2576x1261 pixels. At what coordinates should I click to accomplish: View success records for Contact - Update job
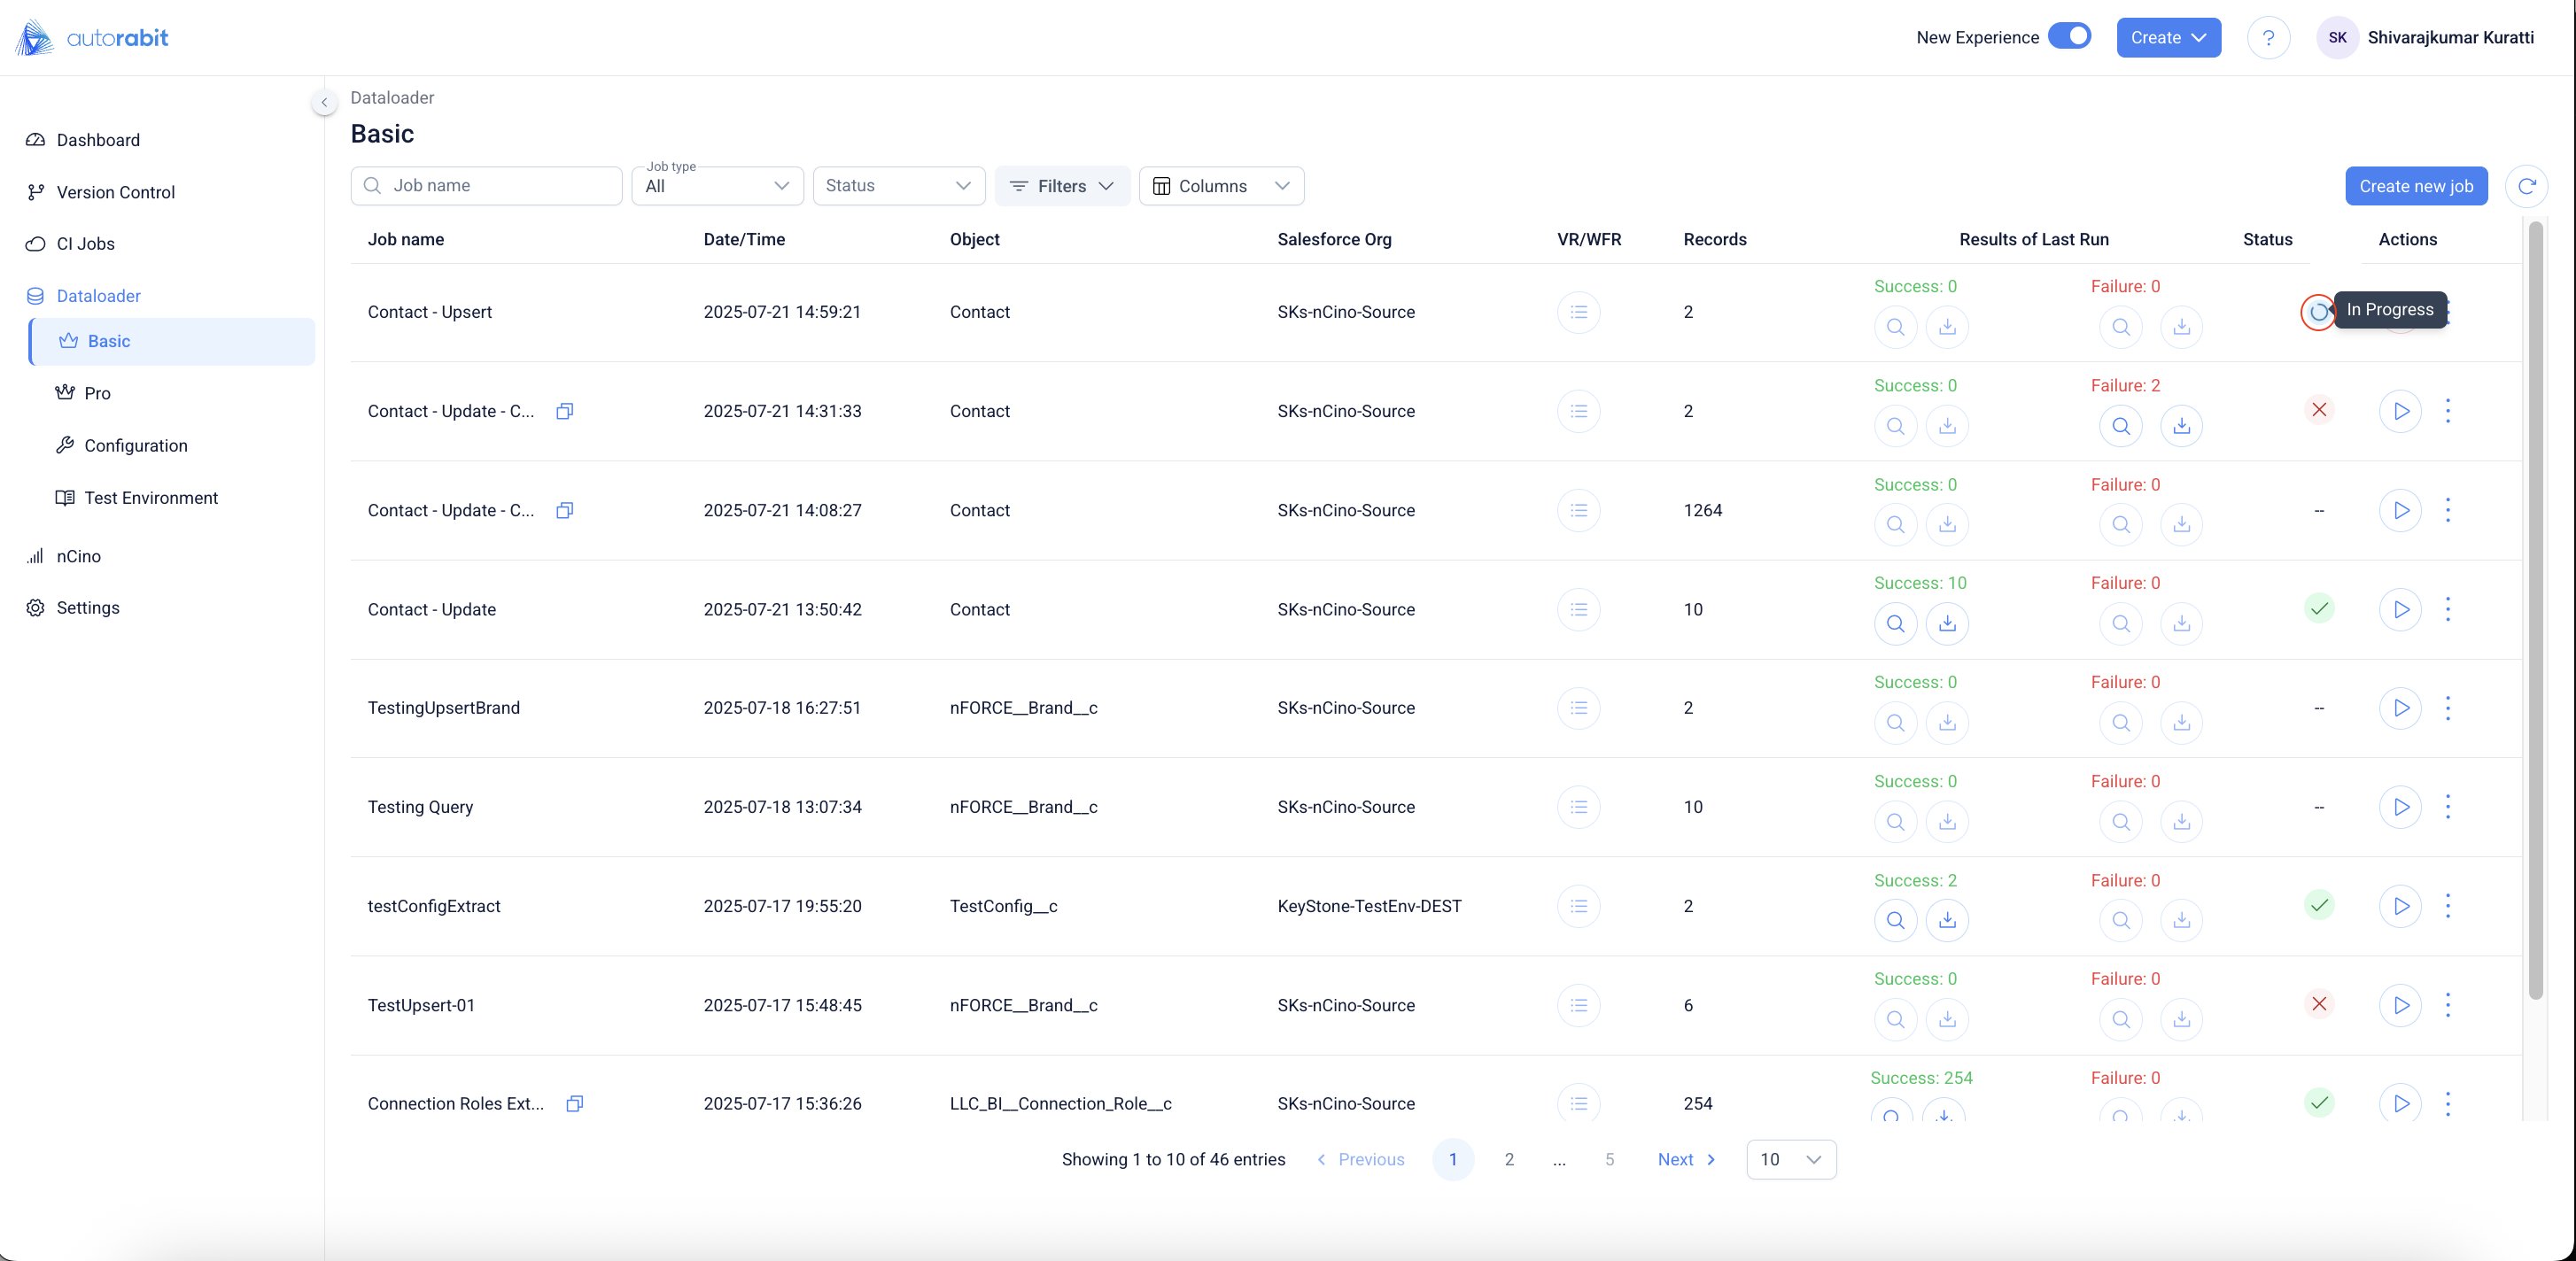click(x=1894, y=624)
